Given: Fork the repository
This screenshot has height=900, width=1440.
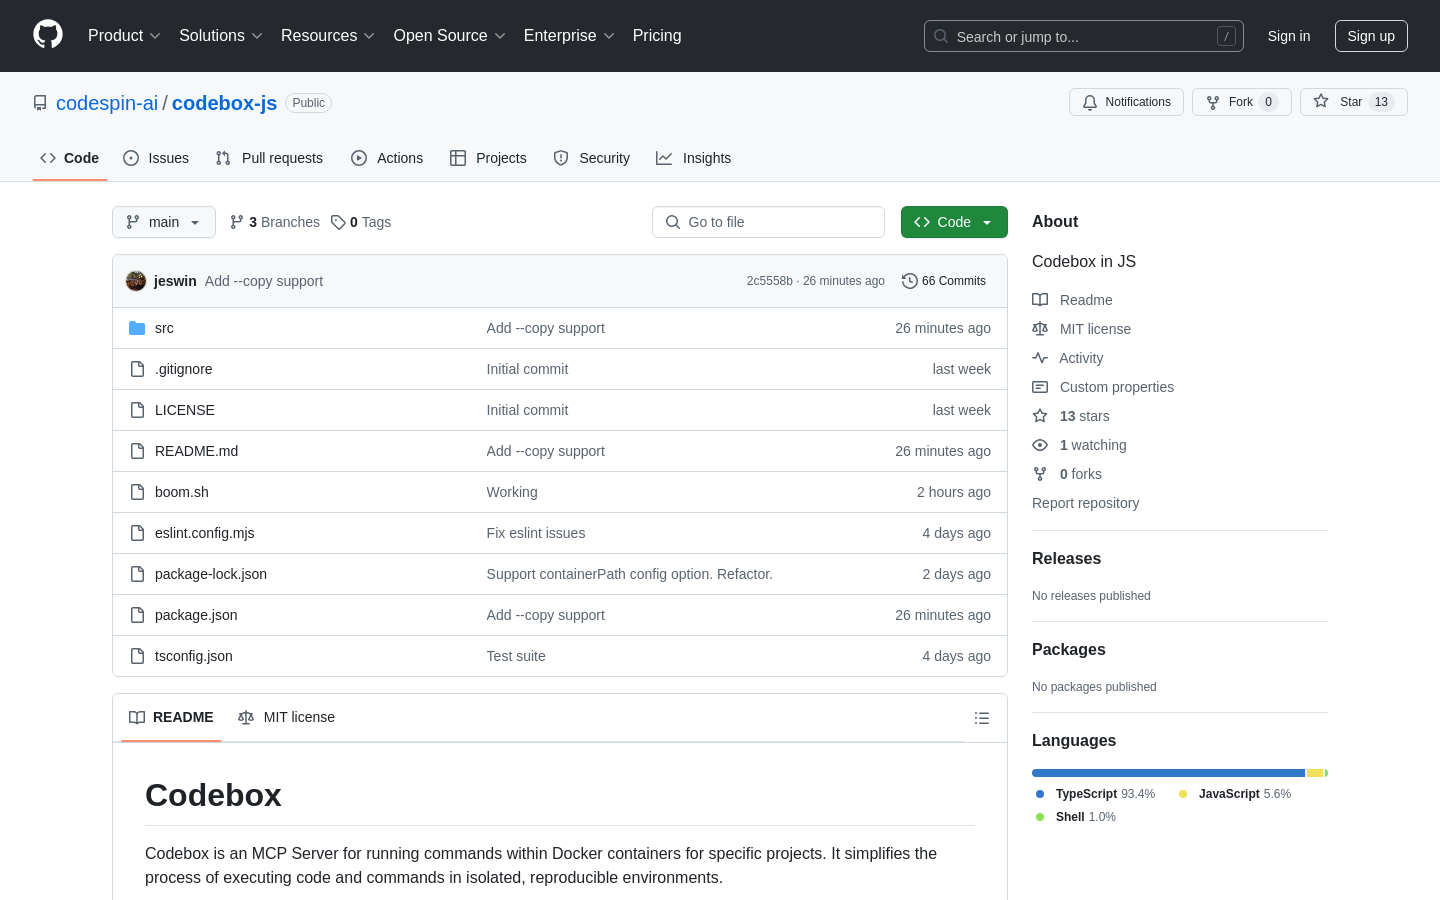Looking at the screenshot, I should pyautogui.click(x=1241, y=102).
